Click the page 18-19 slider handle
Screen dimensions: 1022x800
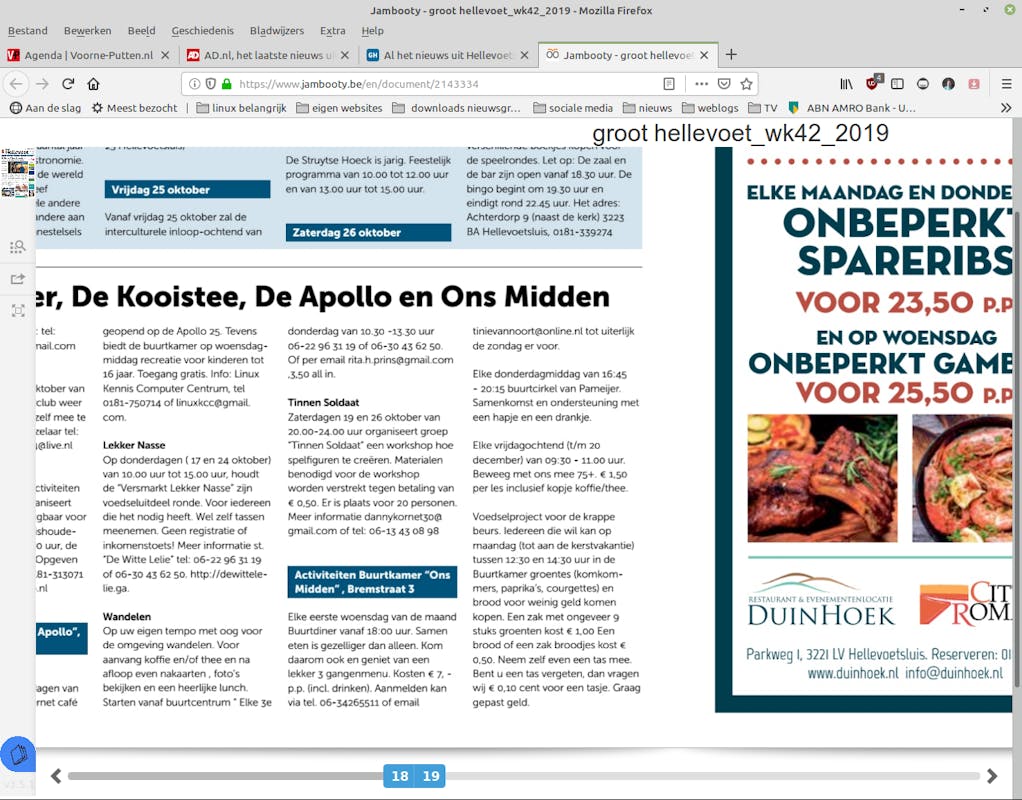click(414, 776)
